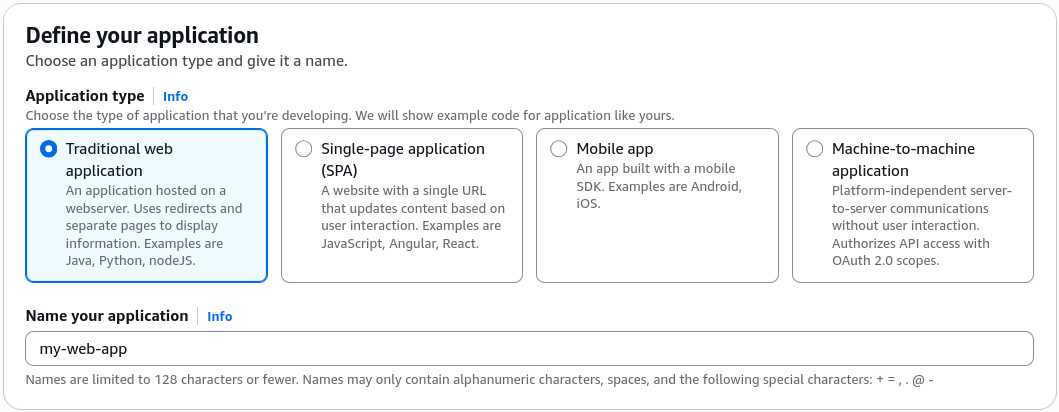This screenshot has width=1059, height=412.
Task: Pick the Machine-to-machine application radio button
Action: tap(815, 149)
